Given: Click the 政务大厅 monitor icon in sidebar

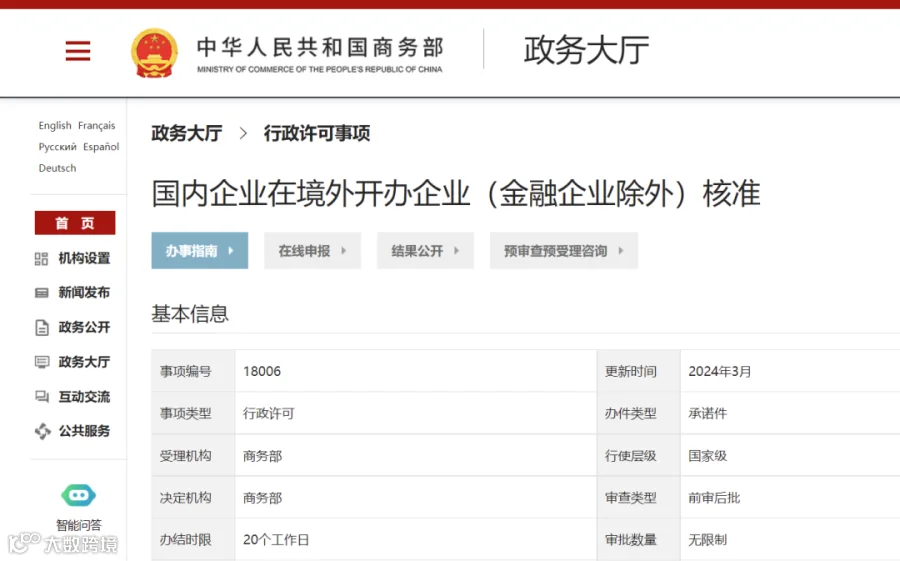Looking at the screenshot, I should [x=42, y=362].
